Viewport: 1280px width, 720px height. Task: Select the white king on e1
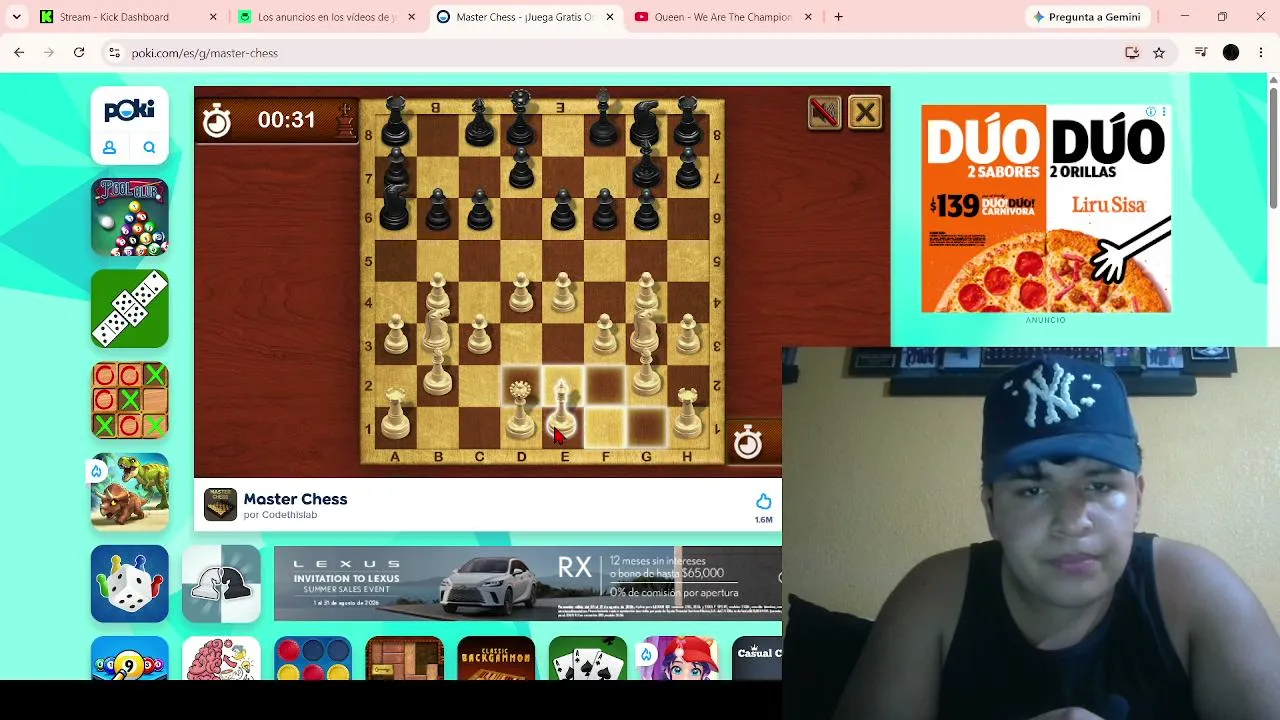point(563,408)
